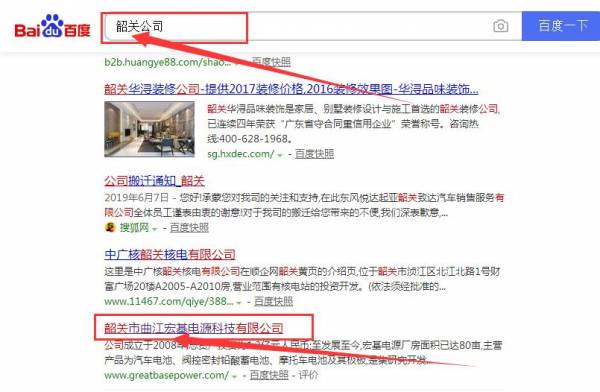The width and height of the screenshot is (600, 392).
Task: Click the 评价 link
Action: pos(308,375)
